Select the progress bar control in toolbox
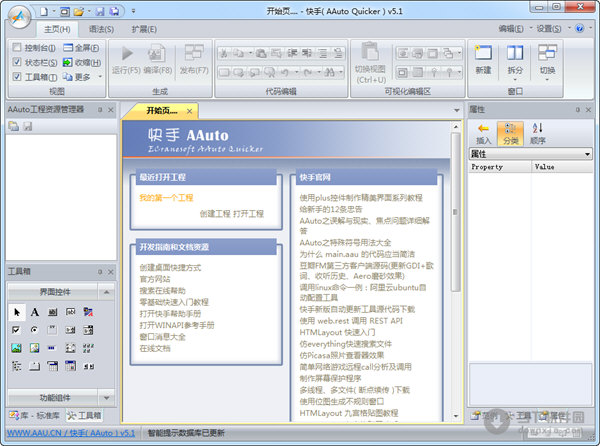The width and height of the screenshot is (600, 446). [x=52, y=348]
